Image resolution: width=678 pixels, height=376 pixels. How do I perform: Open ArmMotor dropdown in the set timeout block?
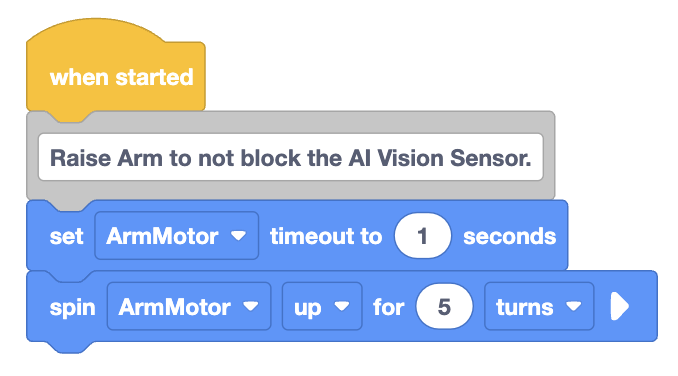176,236
